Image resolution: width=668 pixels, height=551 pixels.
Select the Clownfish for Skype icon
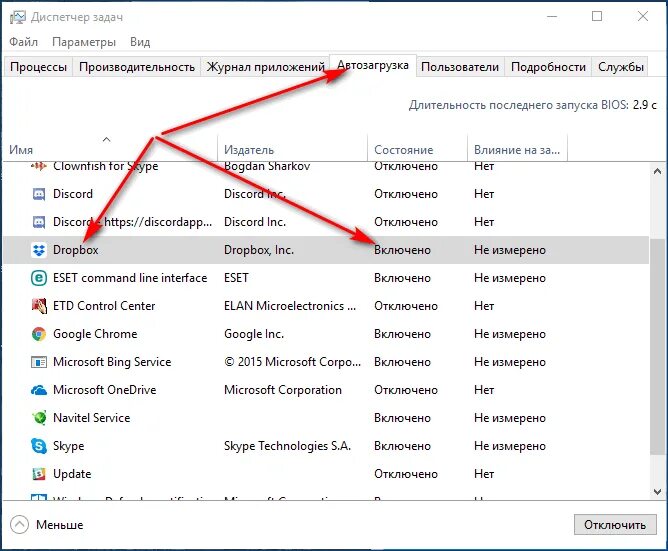[x=39, y=166]
